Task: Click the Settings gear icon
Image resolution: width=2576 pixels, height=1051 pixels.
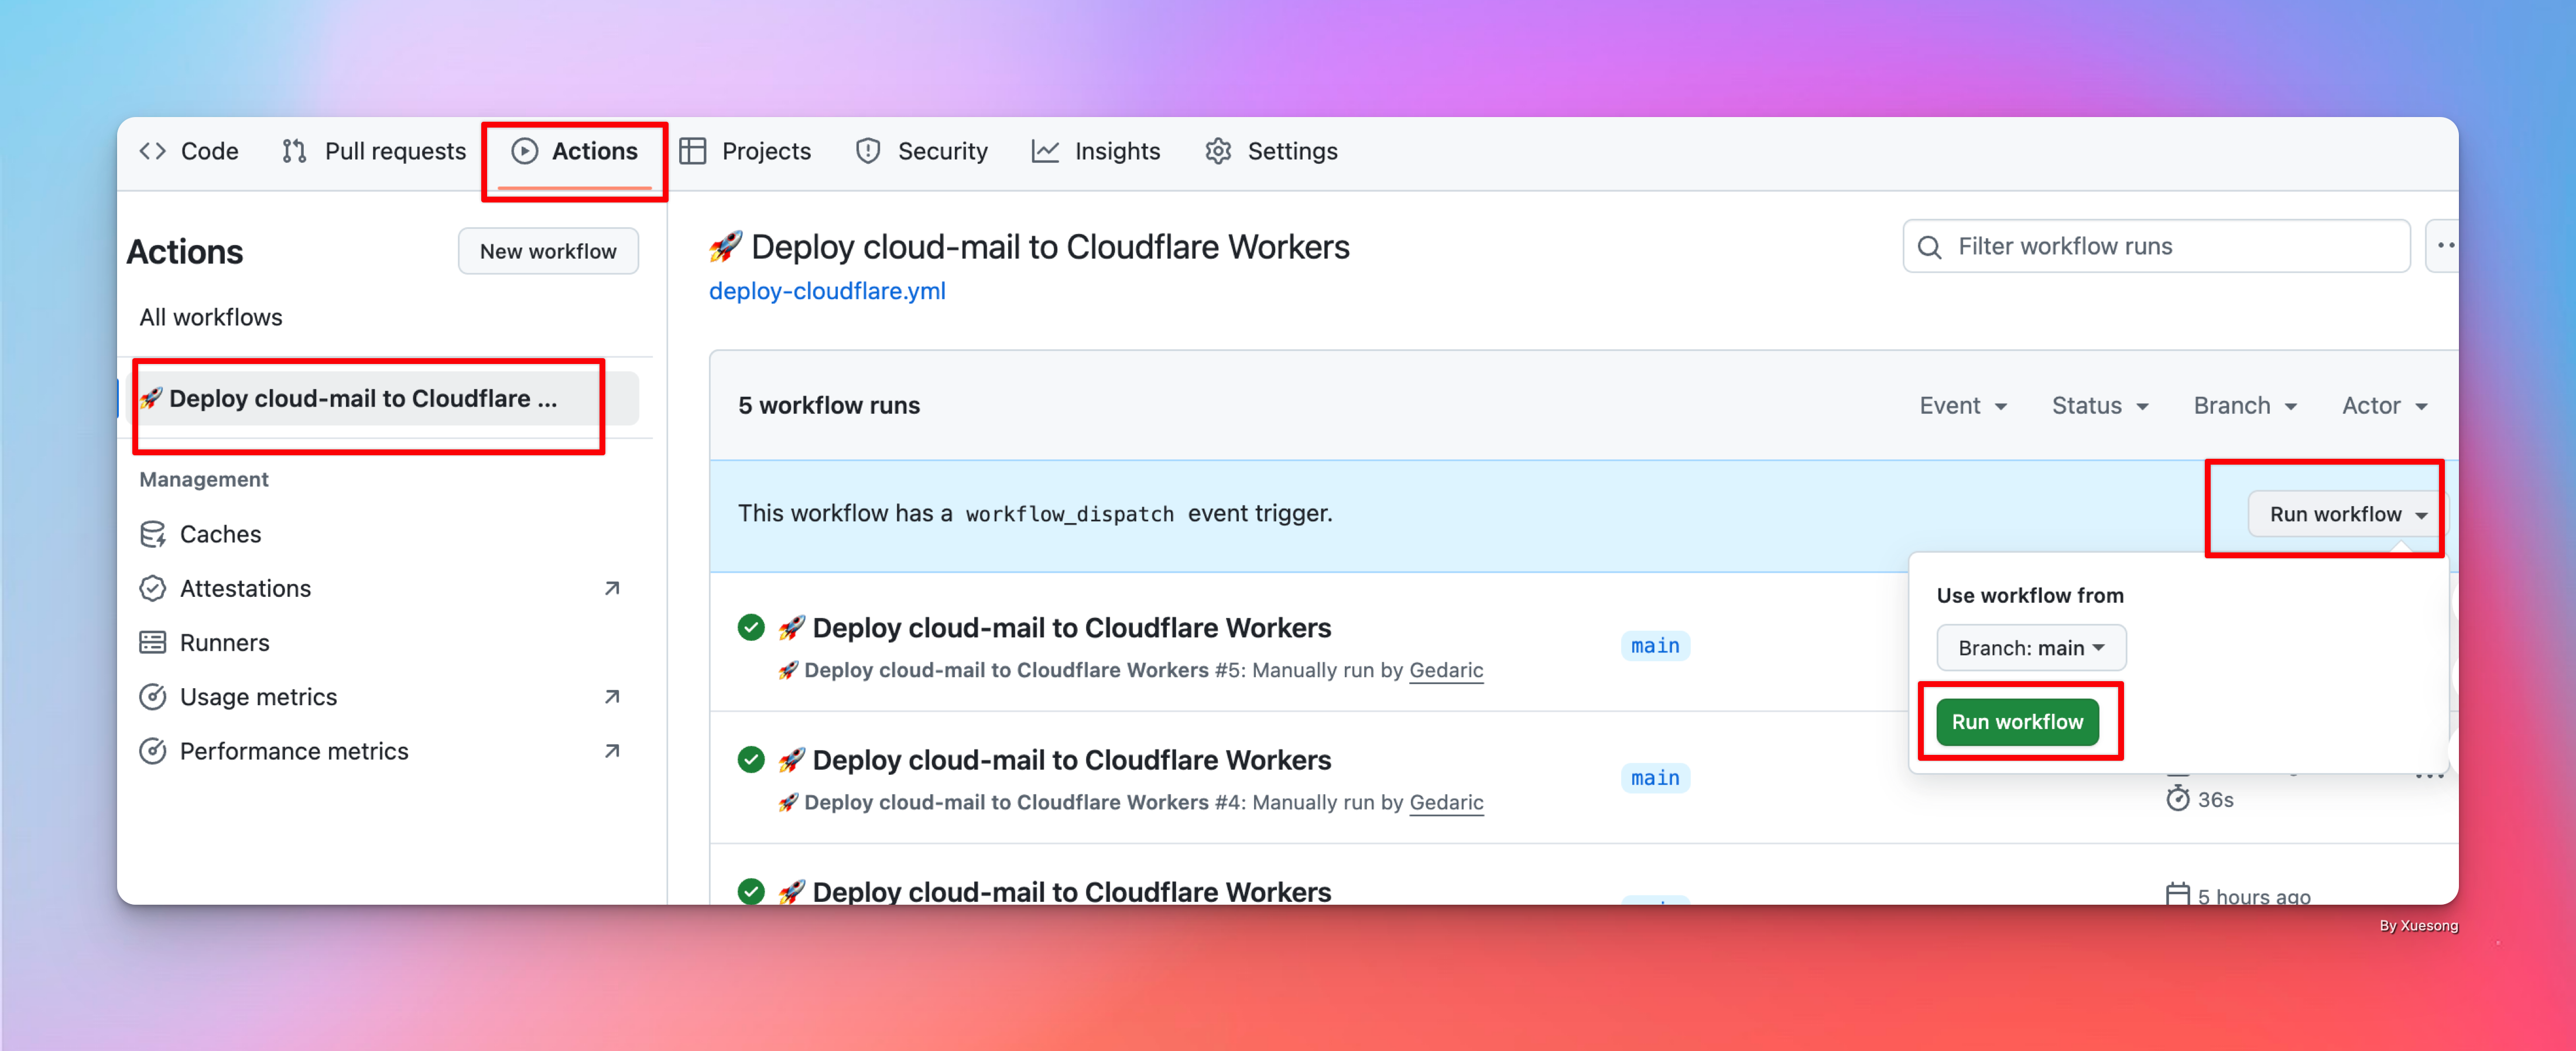Action: pyautogui.click(x=1218, y=151)
